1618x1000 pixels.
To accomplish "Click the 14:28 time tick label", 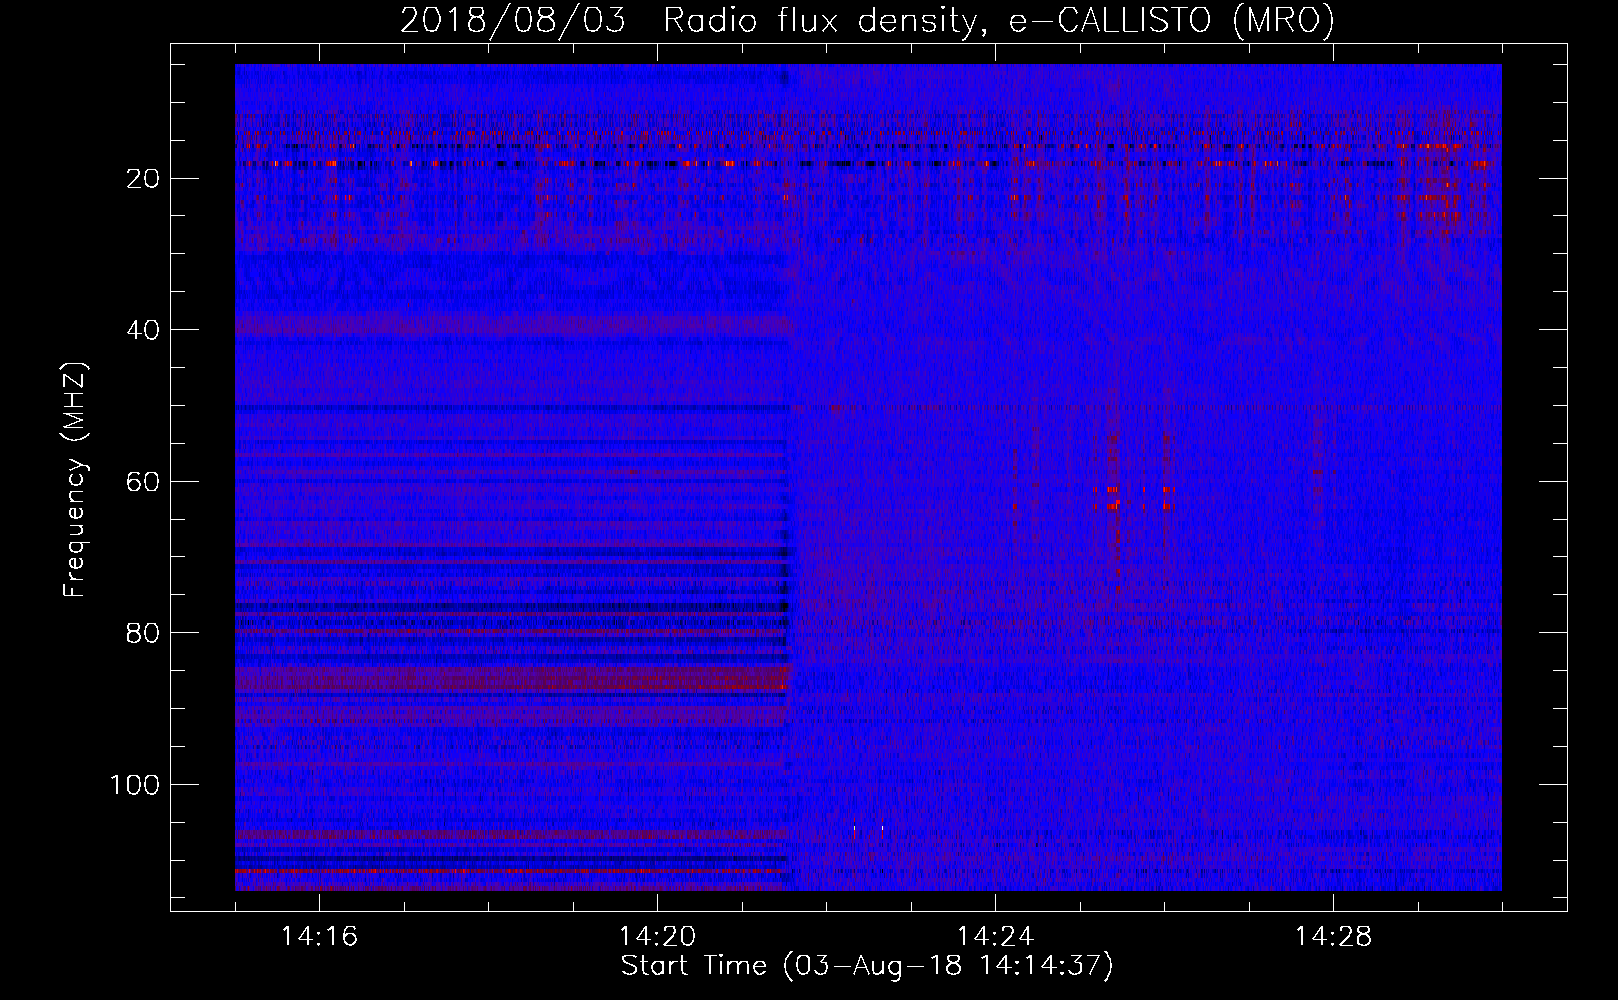I will (1333, 937).
